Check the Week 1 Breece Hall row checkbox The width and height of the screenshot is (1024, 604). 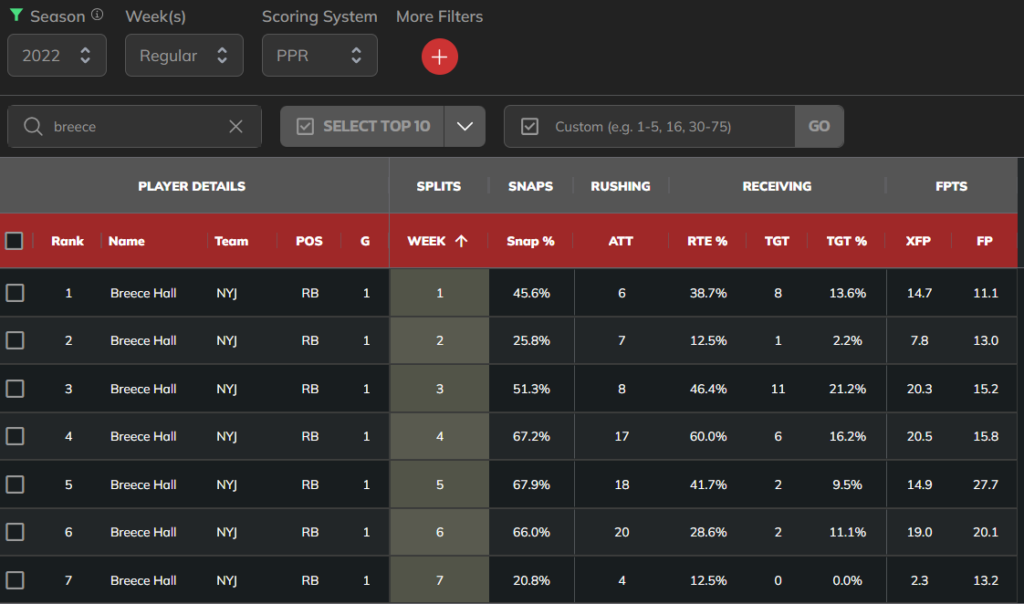tap(14, 293)
